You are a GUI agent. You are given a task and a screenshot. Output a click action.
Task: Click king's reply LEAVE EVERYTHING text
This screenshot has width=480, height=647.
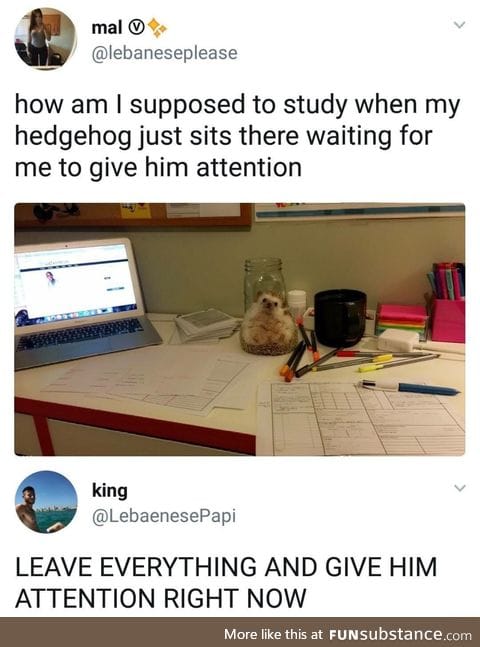(226, 582)
